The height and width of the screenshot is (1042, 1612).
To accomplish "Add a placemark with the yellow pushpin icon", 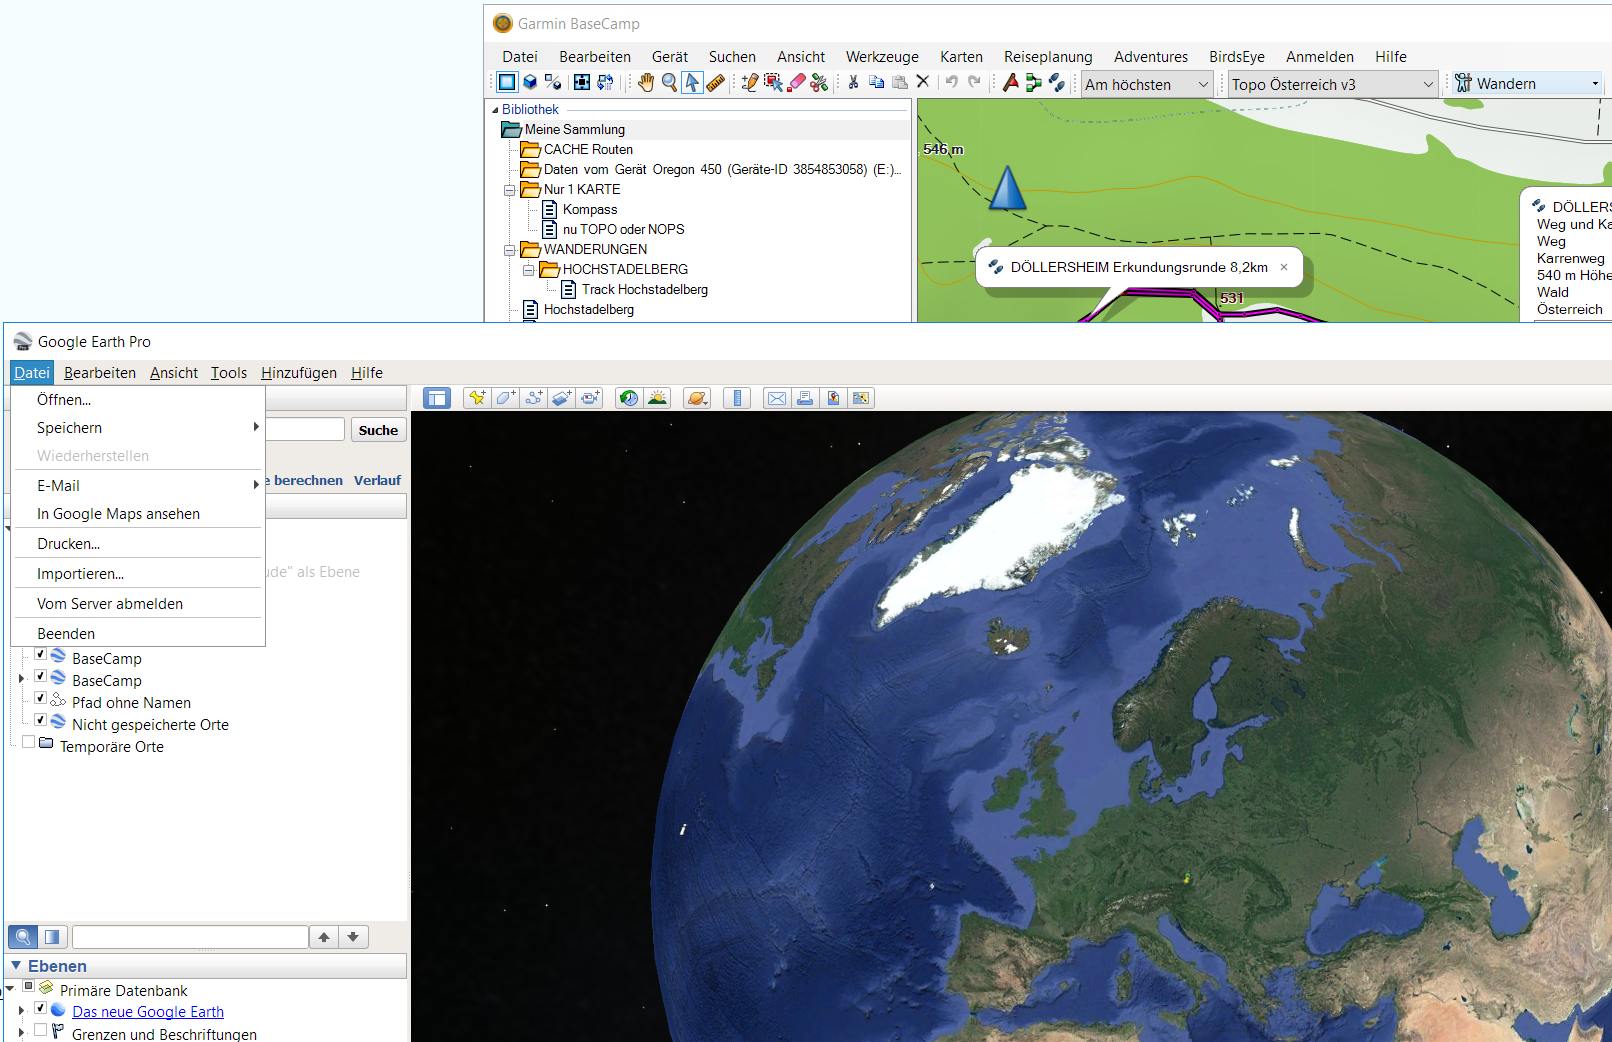I will tap(477, 398).
